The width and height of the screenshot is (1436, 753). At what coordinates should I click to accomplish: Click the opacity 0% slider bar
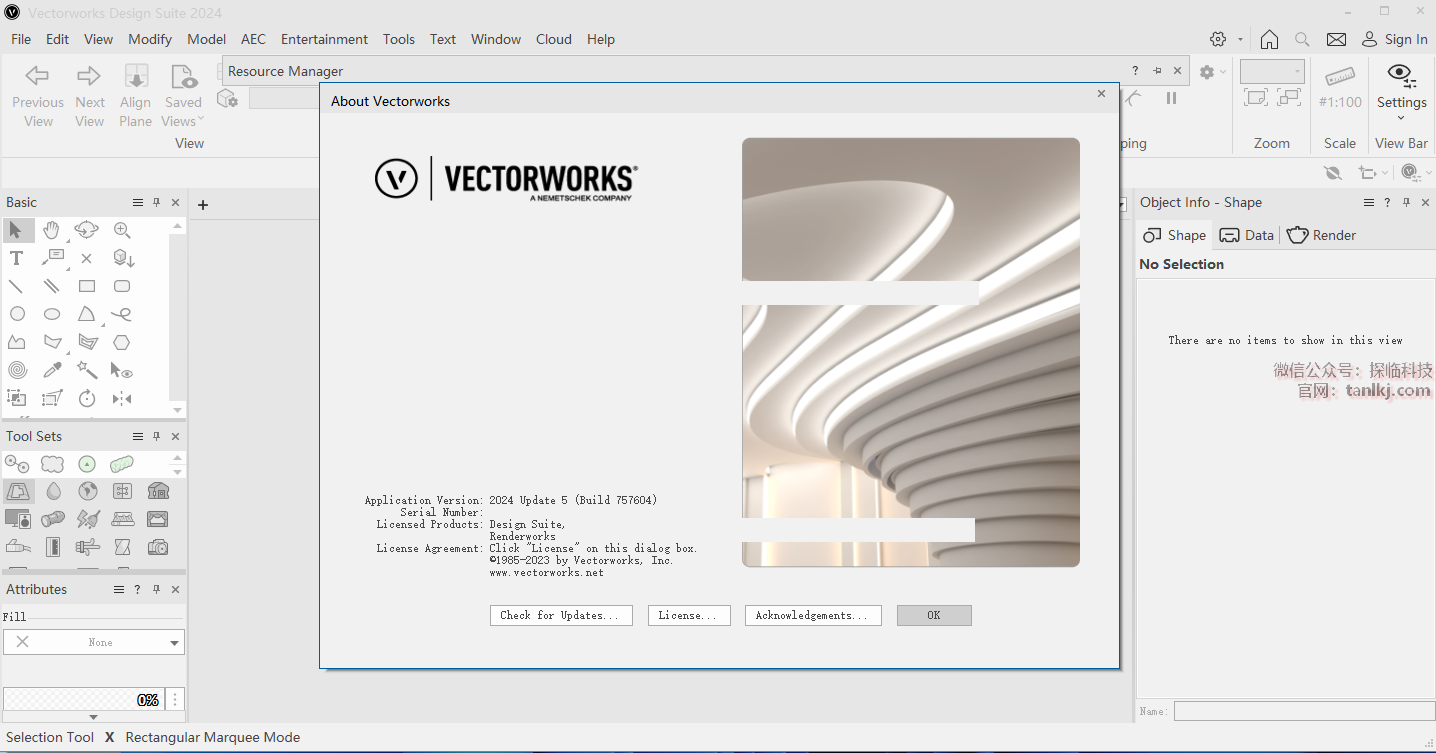point(82,700)
